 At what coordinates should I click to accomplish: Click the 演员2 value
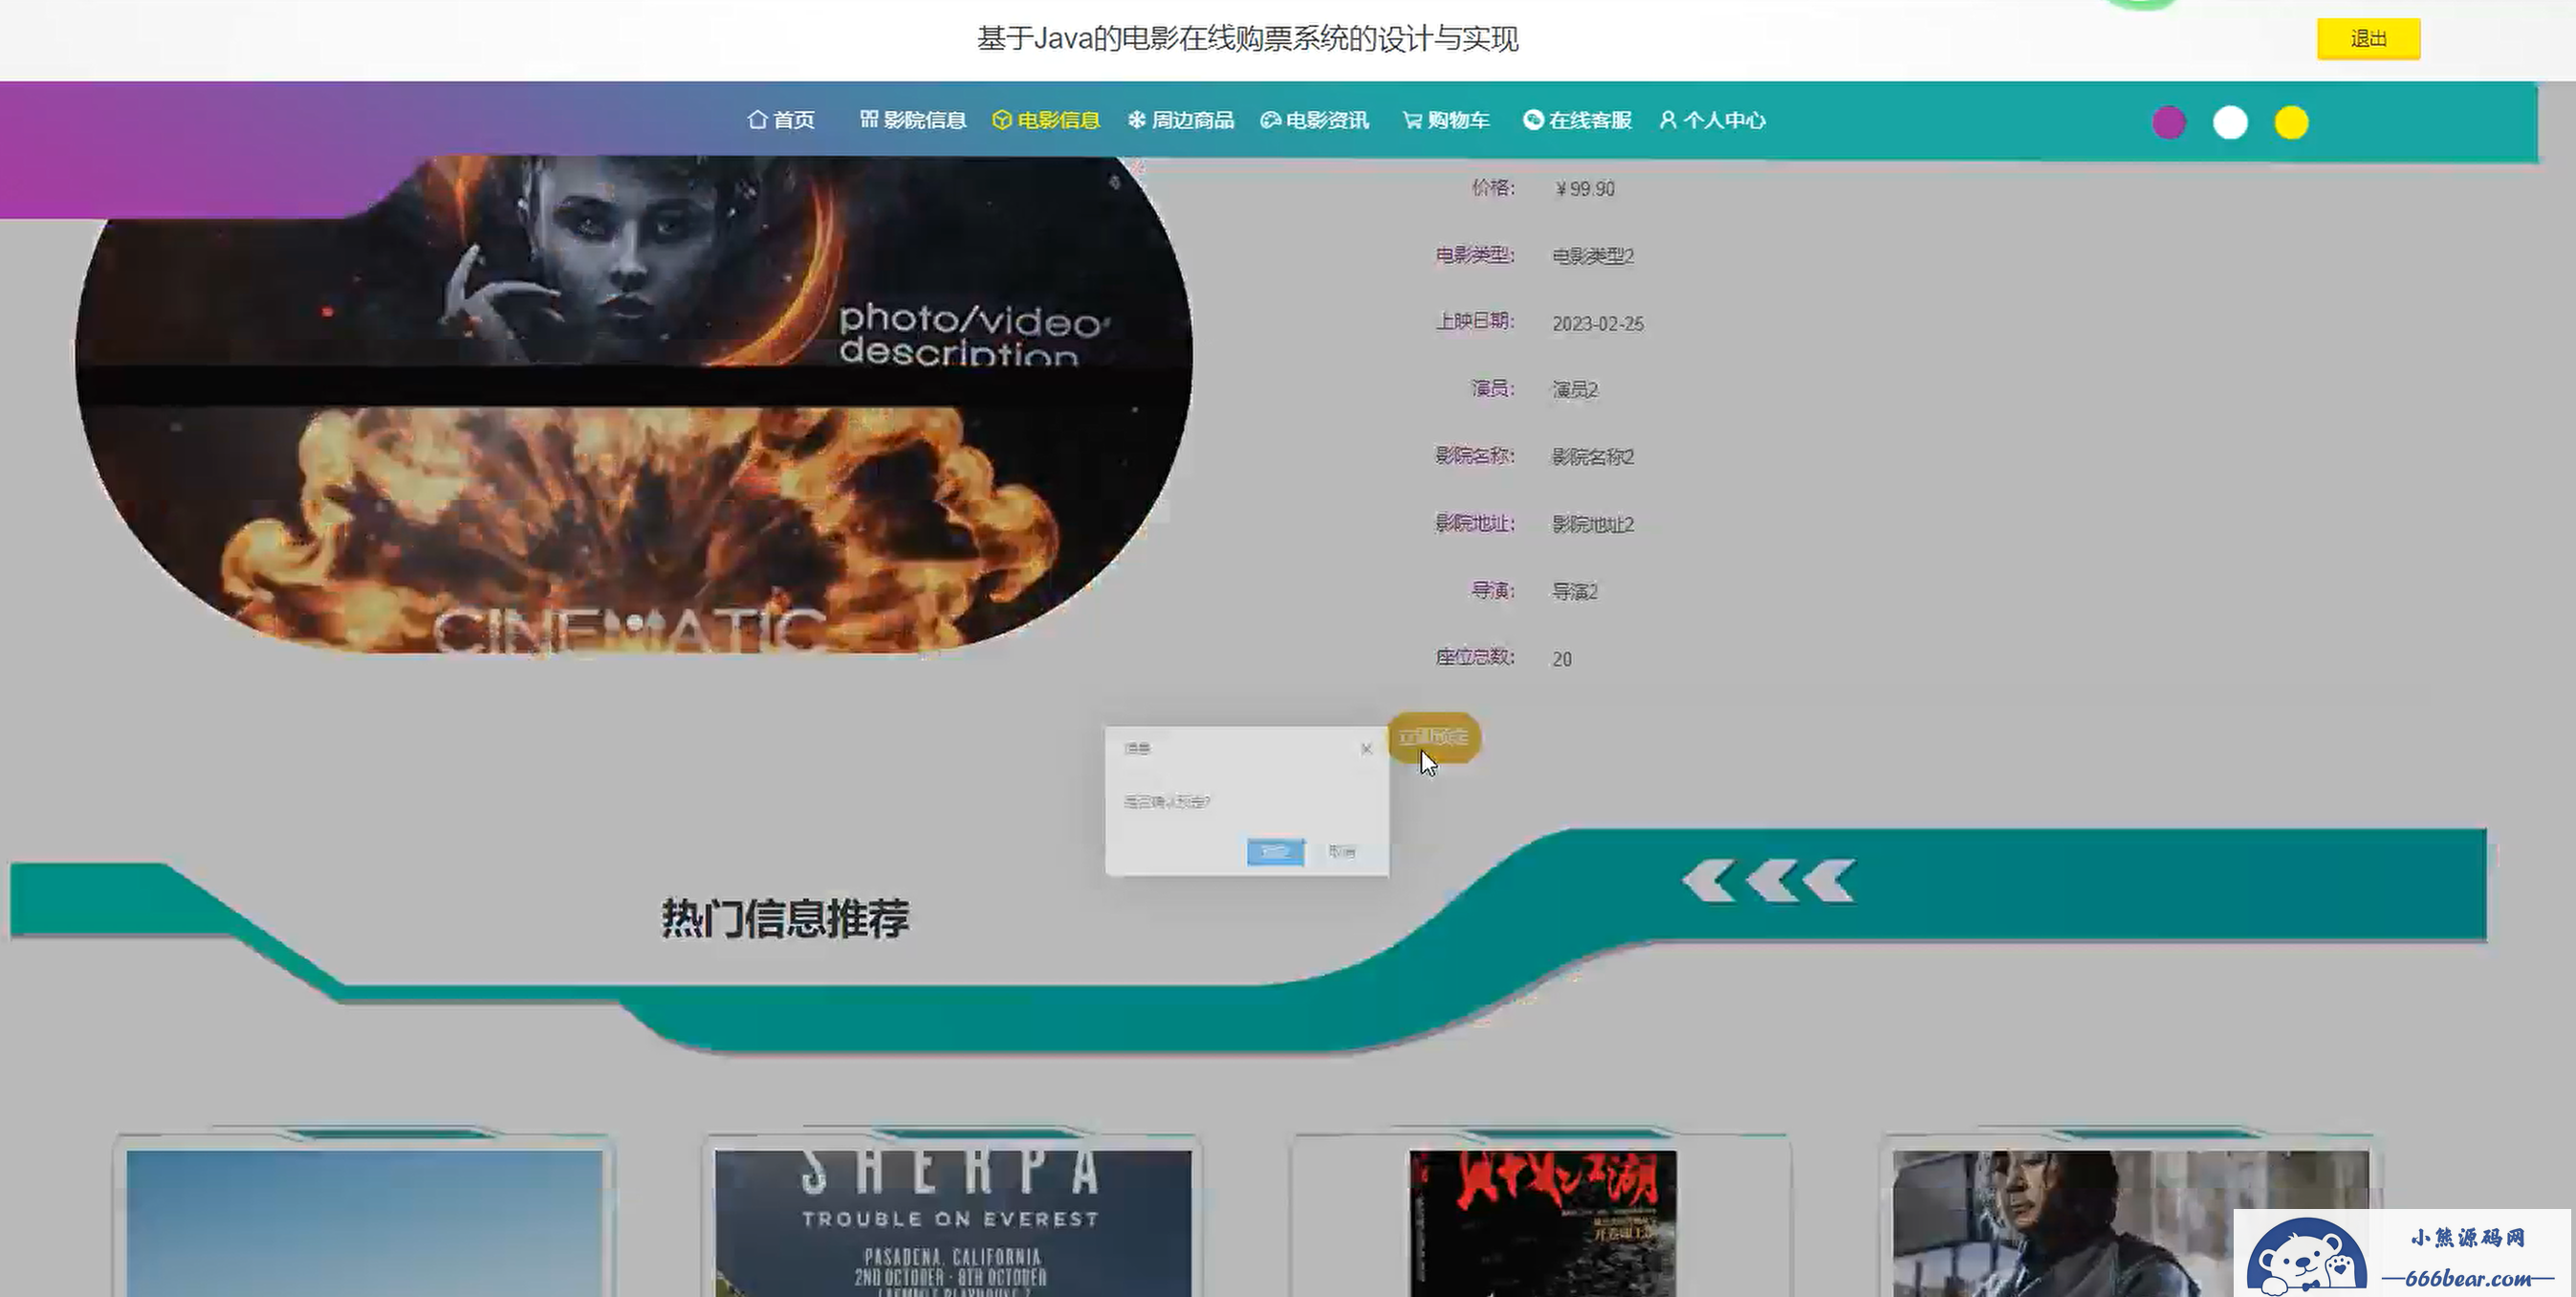[x=1575, y=390]
